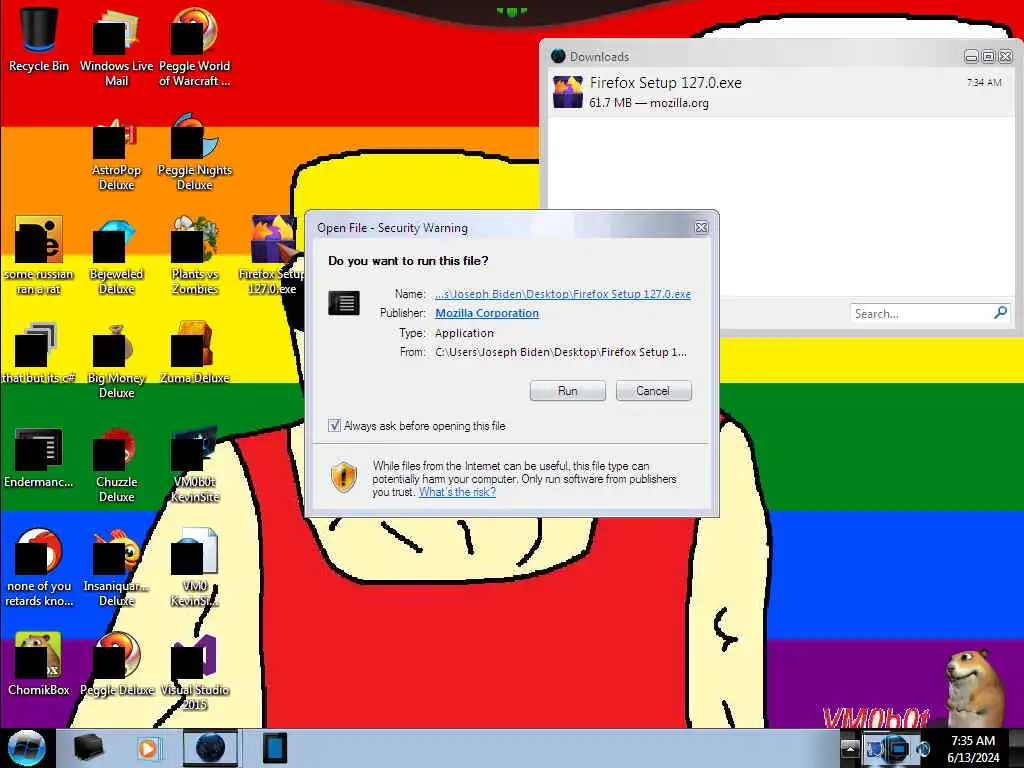Select the Insaniquarium Deluxe icon
Viewport: 1024px width, 768px height.
click(116, 568)
